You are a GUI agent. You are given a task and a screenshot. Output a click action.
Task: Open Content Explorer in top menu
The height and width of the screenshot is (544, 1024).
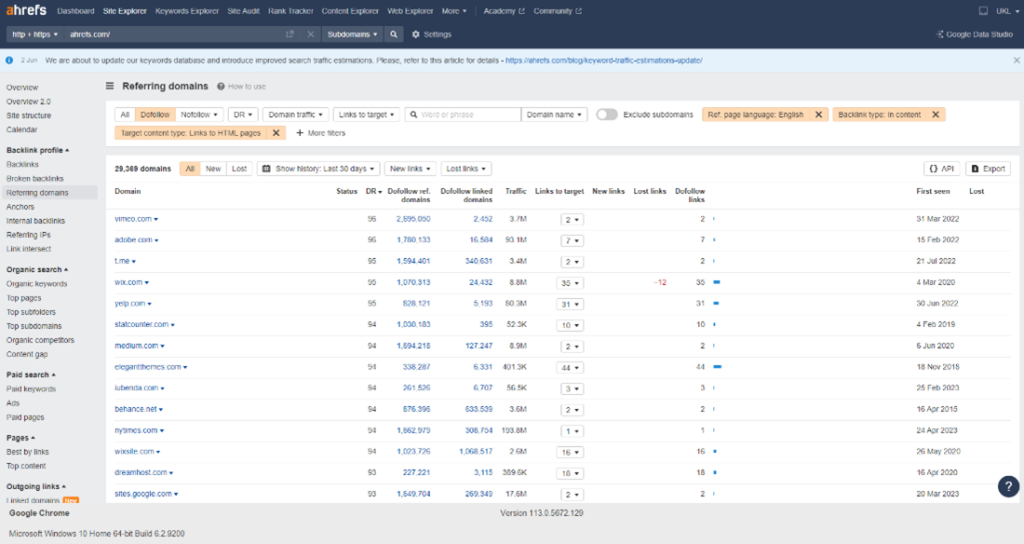[350, 11]
